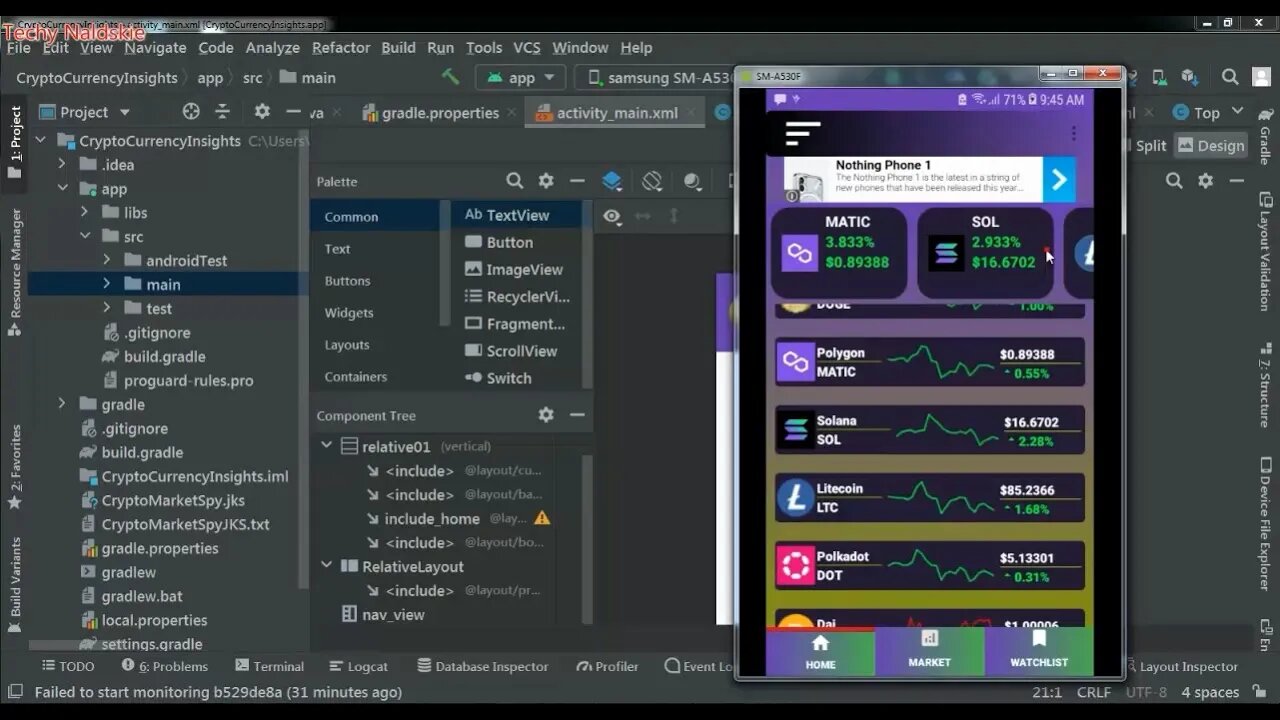The width and height of the screenshot is (1280, 720).
Task: Open the Logcat tool window tab
Action: point(358,666)
